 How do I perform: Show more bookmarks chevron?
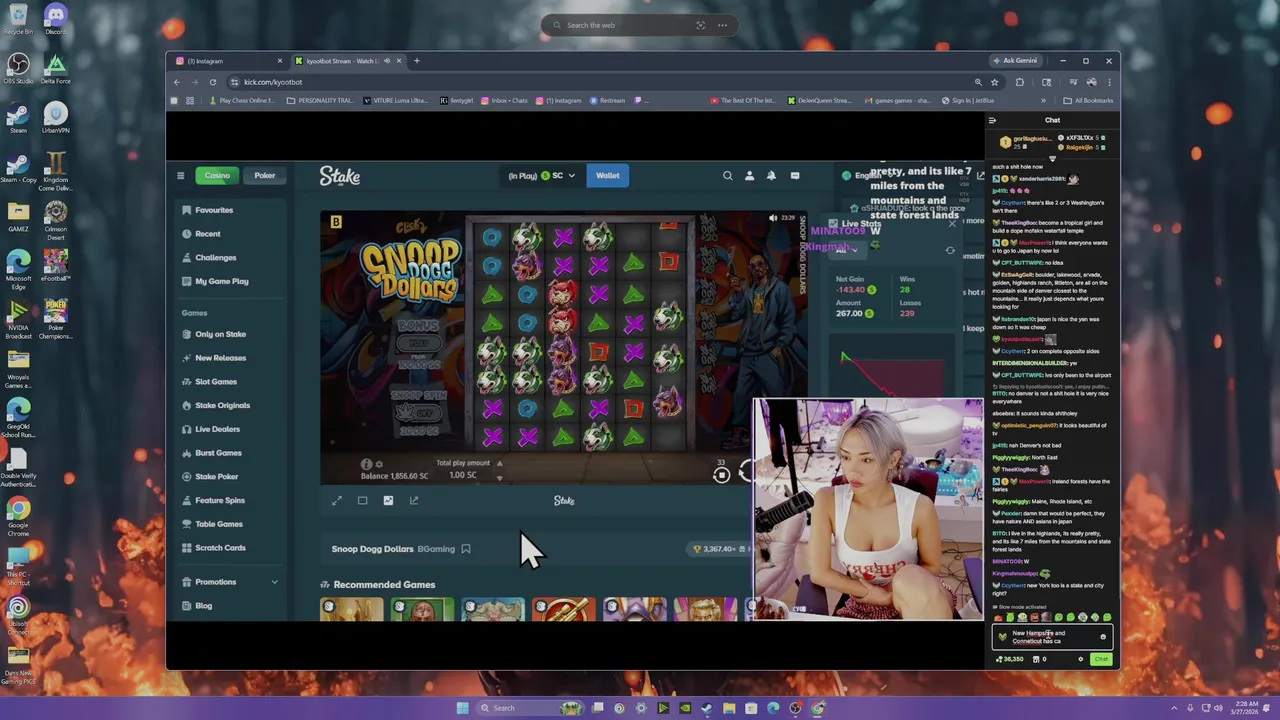point(1043,101)
